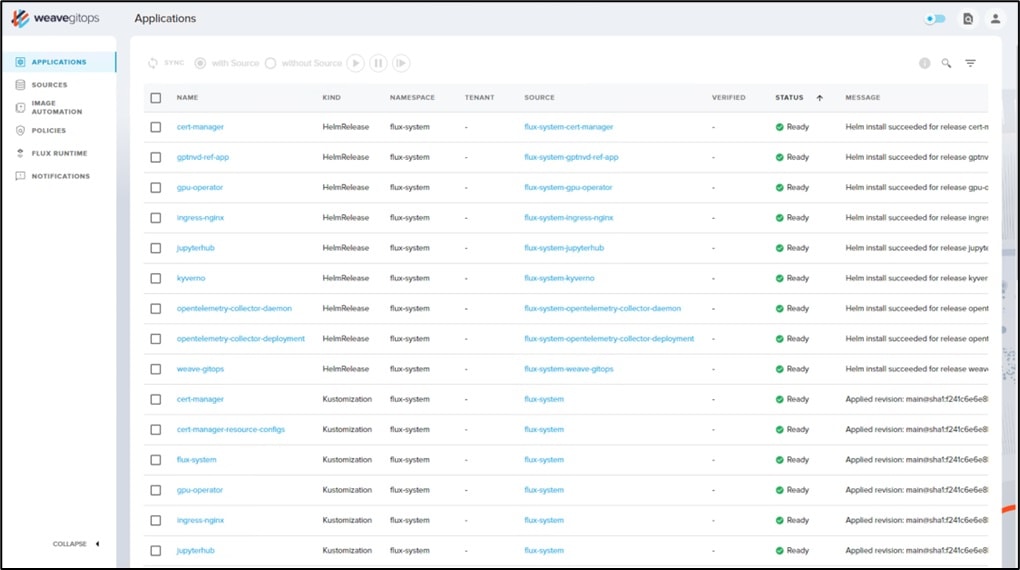Click the Applications sidebar icon
Screen dimensions: 1020x570
click(20, 62)
